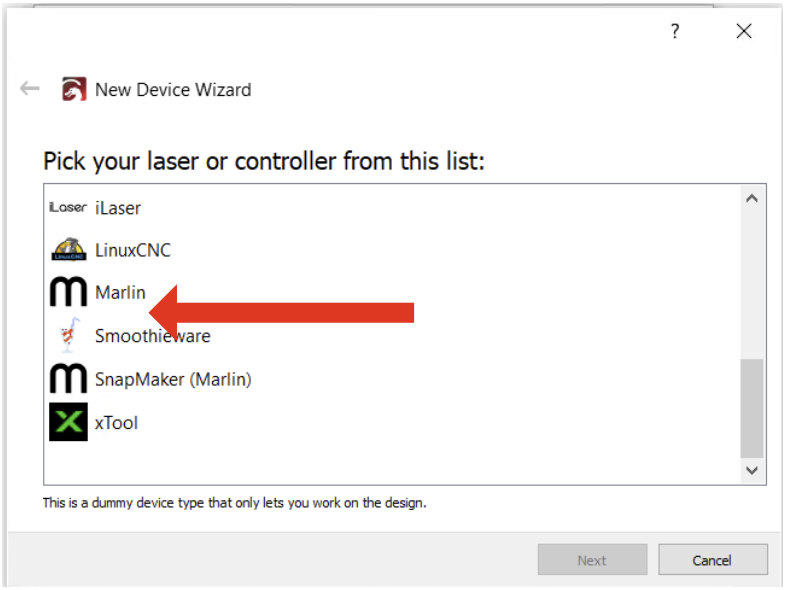The width and height of the screenshot is (785, 590).
Task: Click the Marlin M logo icon
Action: pos(68,291)
